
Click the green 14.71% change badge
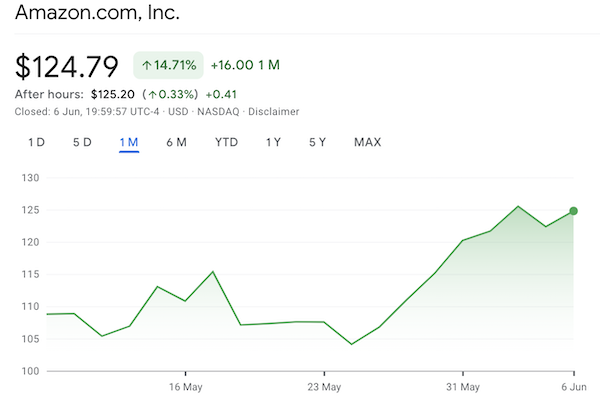pos(168,65)
